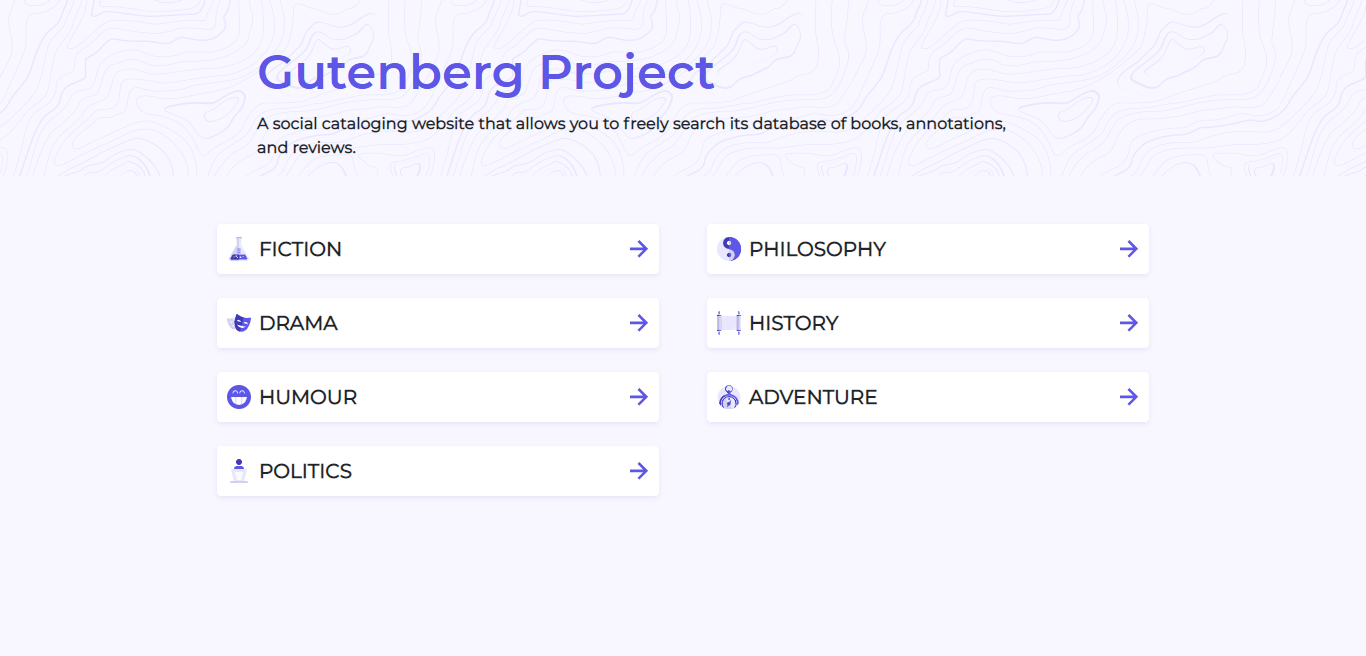The image size is (1366, 656).
Task: Open the FICTION category
Action: 438,249
